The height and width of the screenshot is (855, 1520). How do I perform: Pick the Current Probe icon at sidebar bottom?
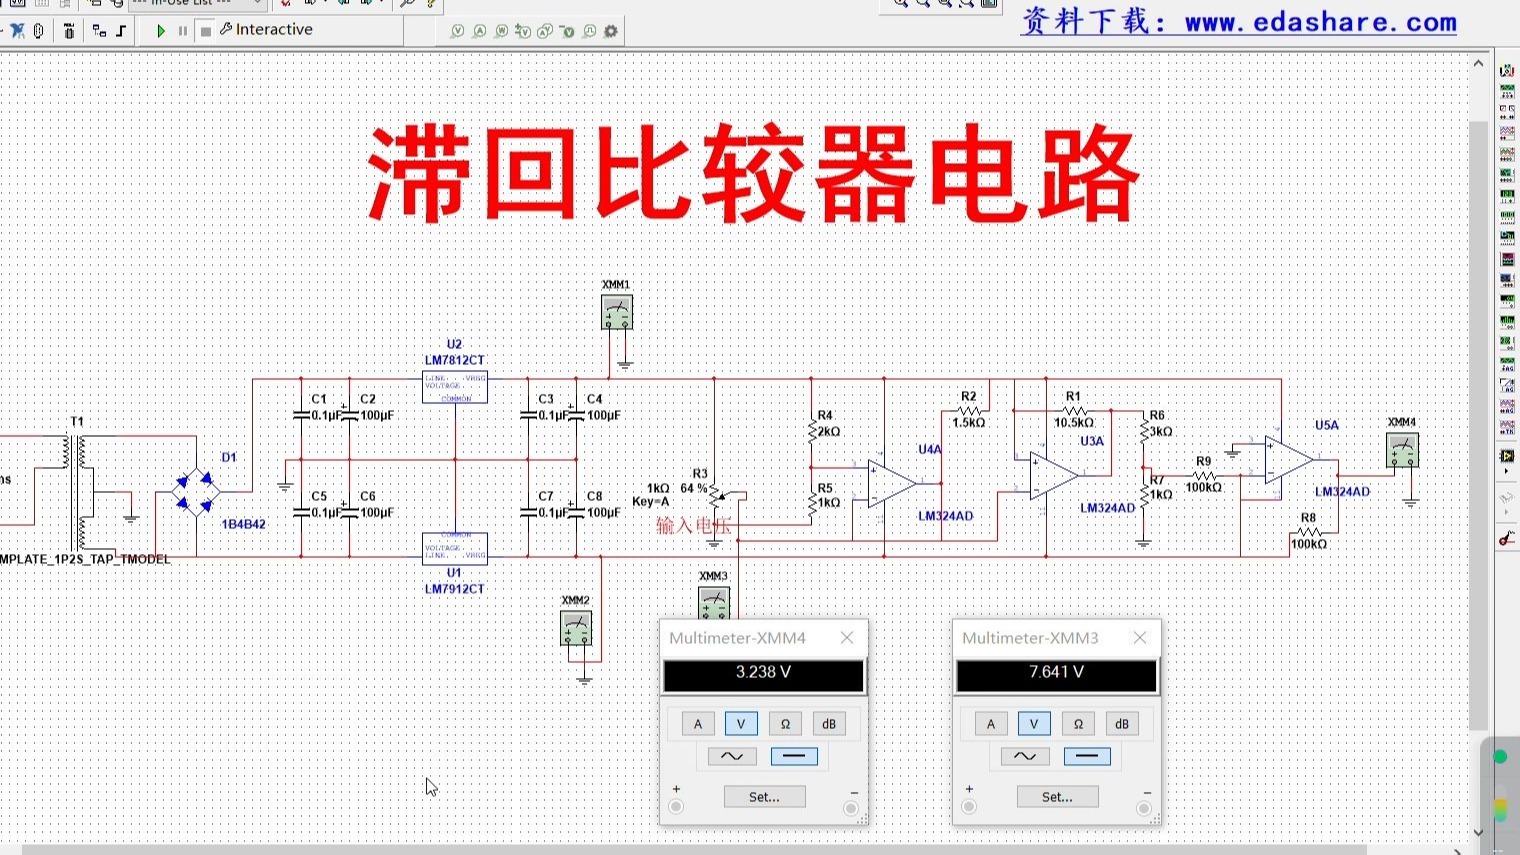pyautogui.click(x=1507, y=541)
